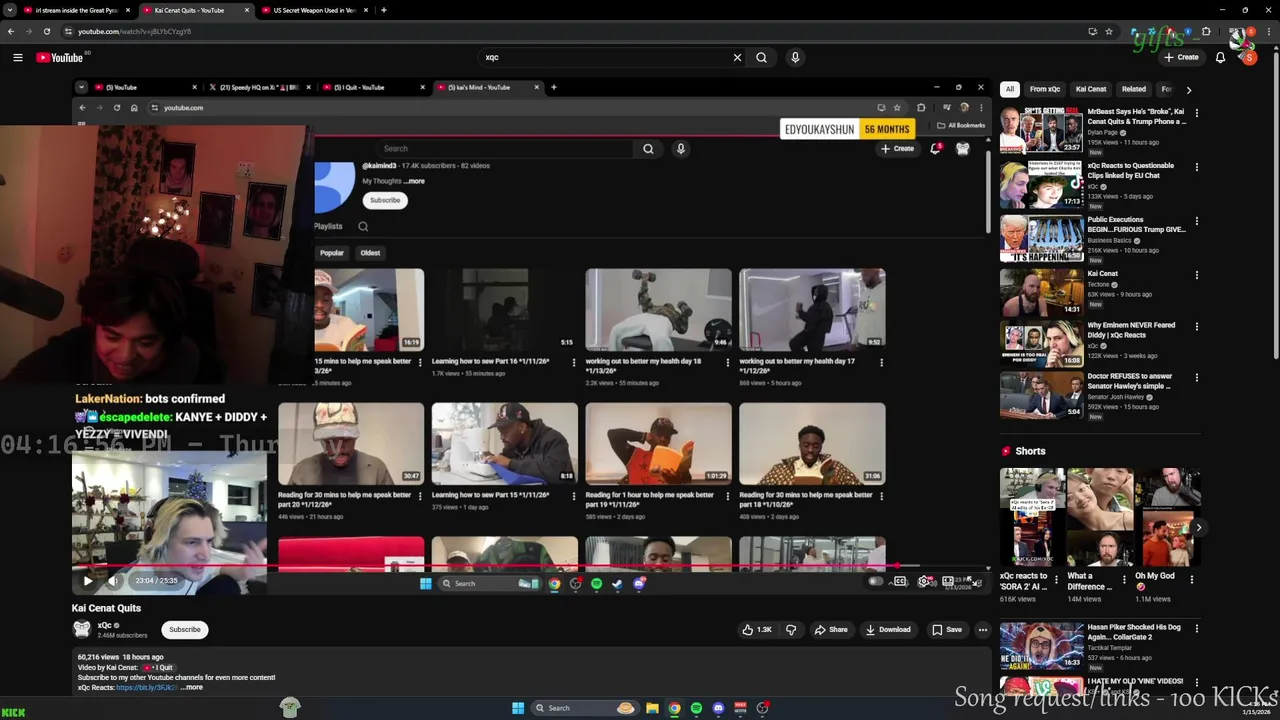
Task: Click the Download button
Action: click(x=888, y=630)
